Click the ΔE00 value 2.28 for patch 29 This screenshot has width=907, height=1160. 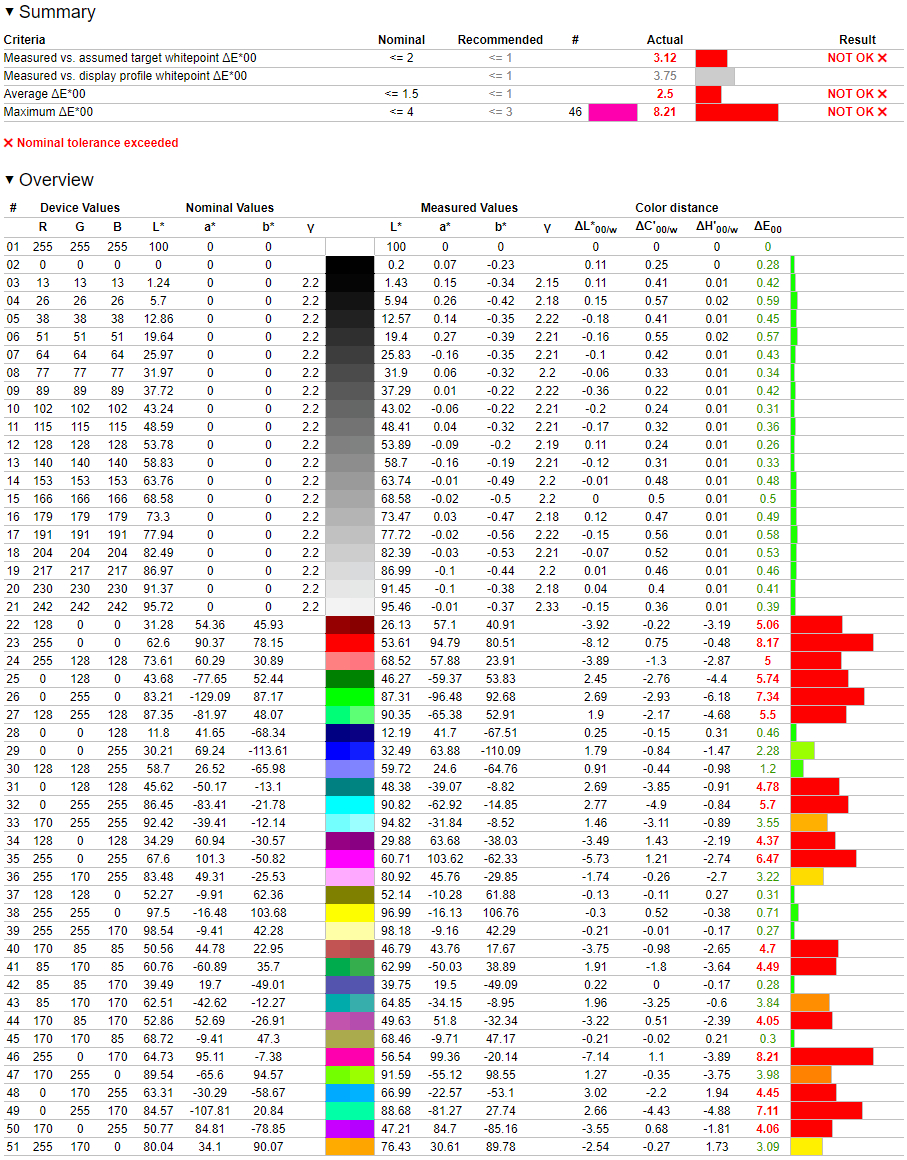[x=767, y=751]
